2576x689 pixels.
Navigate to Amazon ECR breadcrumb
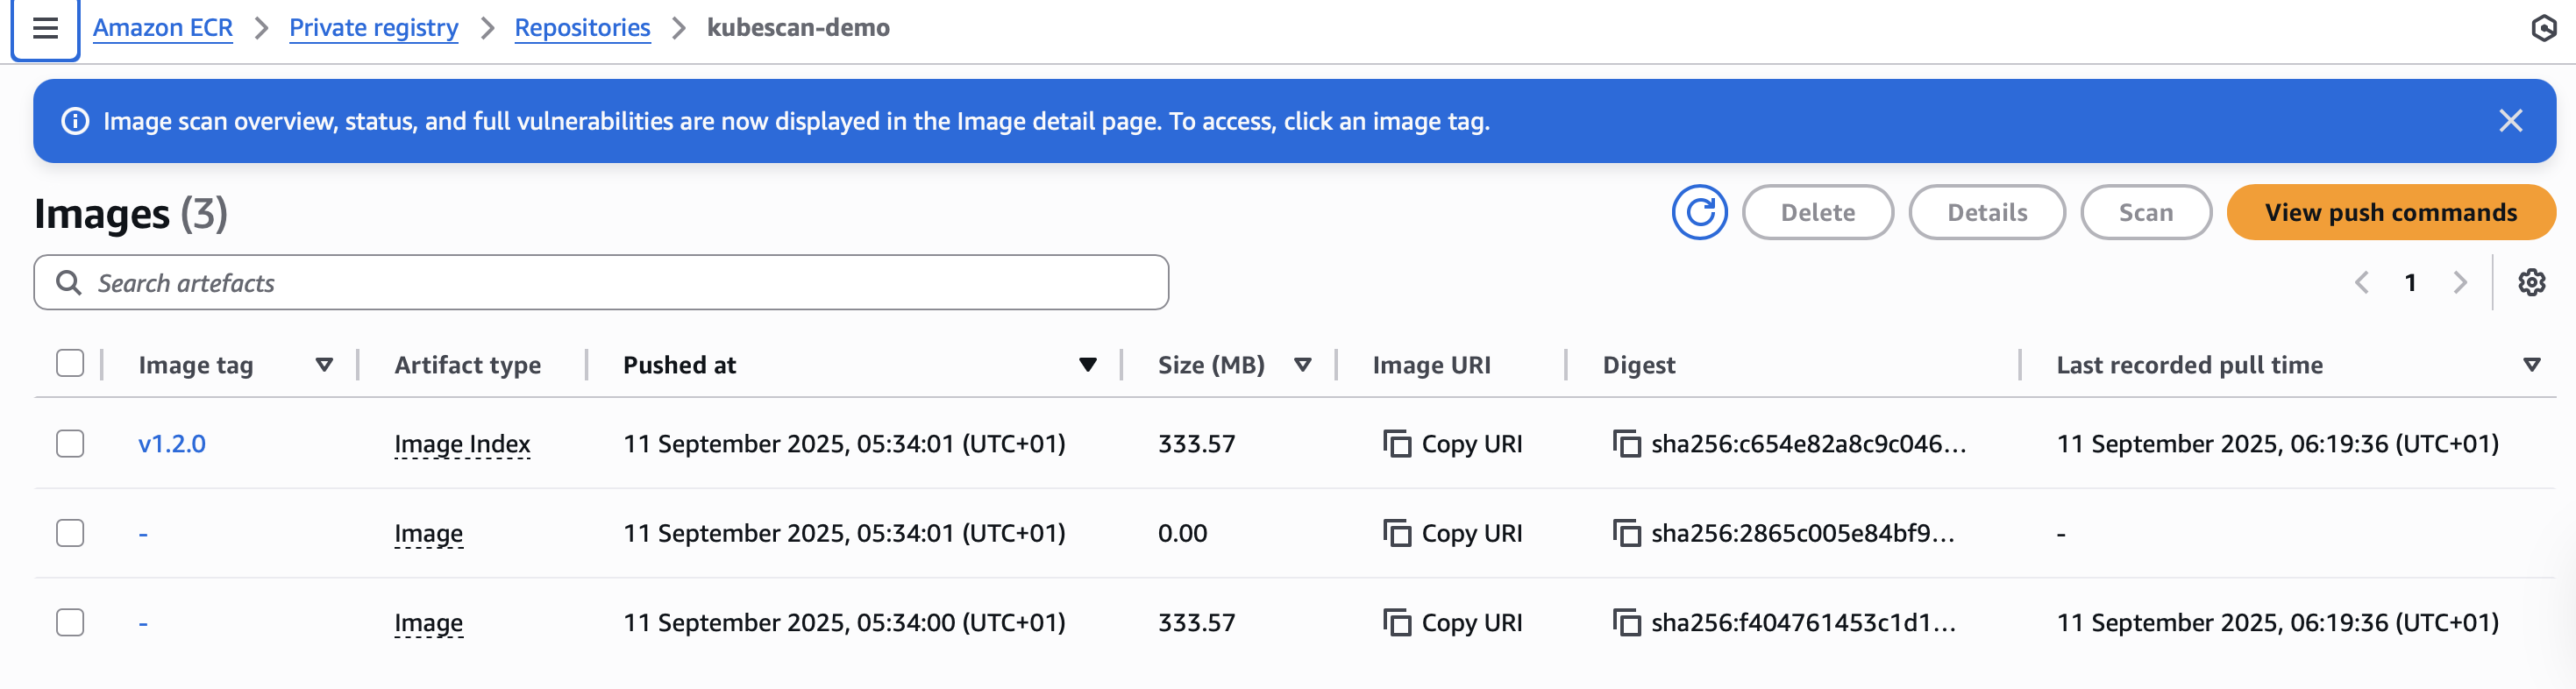(163, 28)
